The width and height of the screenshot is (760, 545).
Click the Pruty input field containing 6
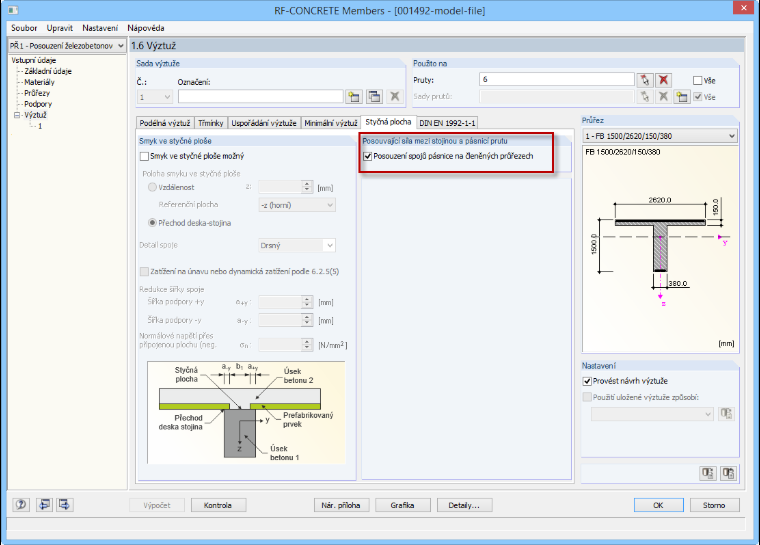coord(556,80)
